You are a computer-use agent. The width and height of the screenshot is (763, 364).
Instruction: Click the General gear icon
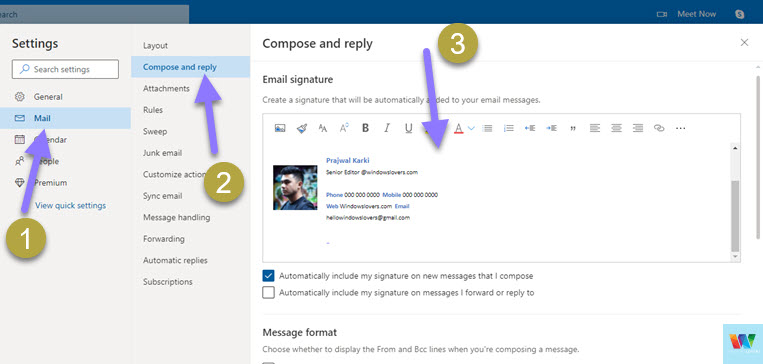(x=19, y=97)
